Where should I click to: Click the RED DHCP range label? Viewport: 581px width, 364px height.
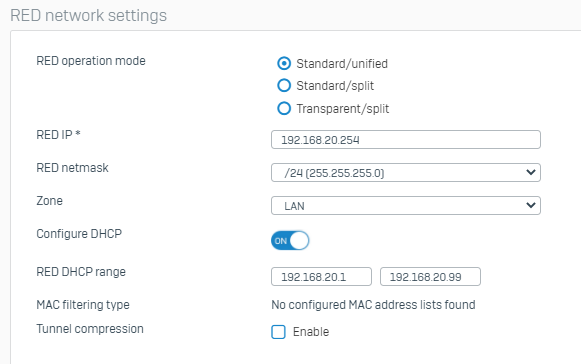[81, 272]
